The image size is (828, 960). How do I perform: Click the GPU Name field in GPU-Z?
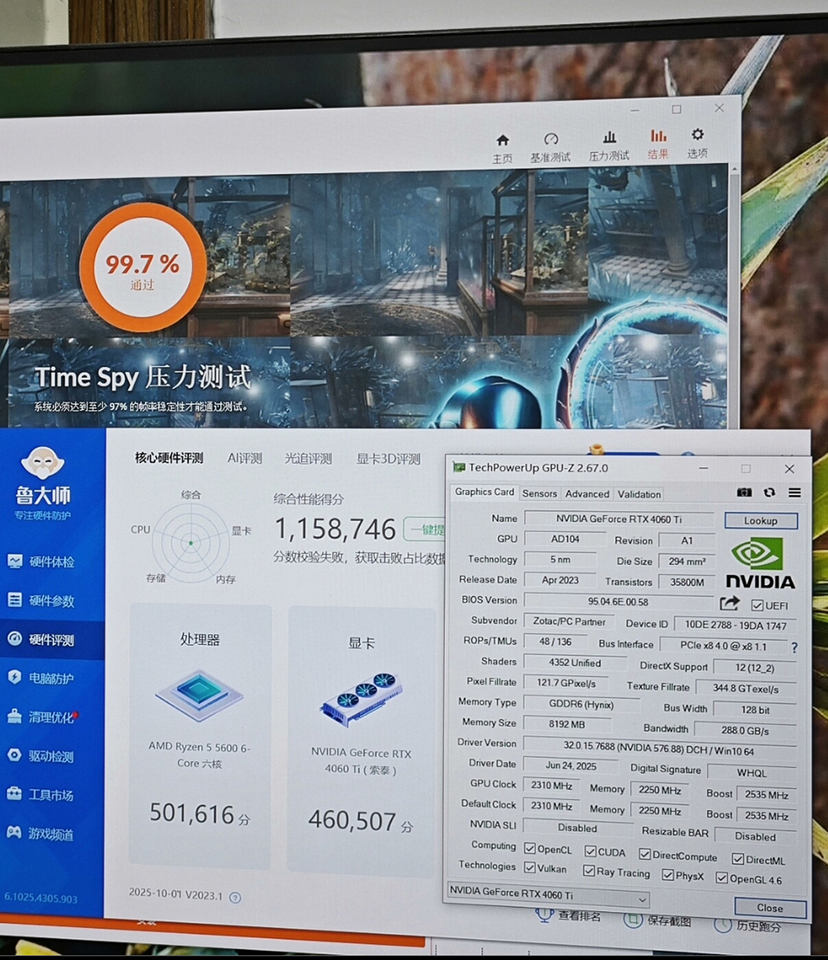point(619,519)
